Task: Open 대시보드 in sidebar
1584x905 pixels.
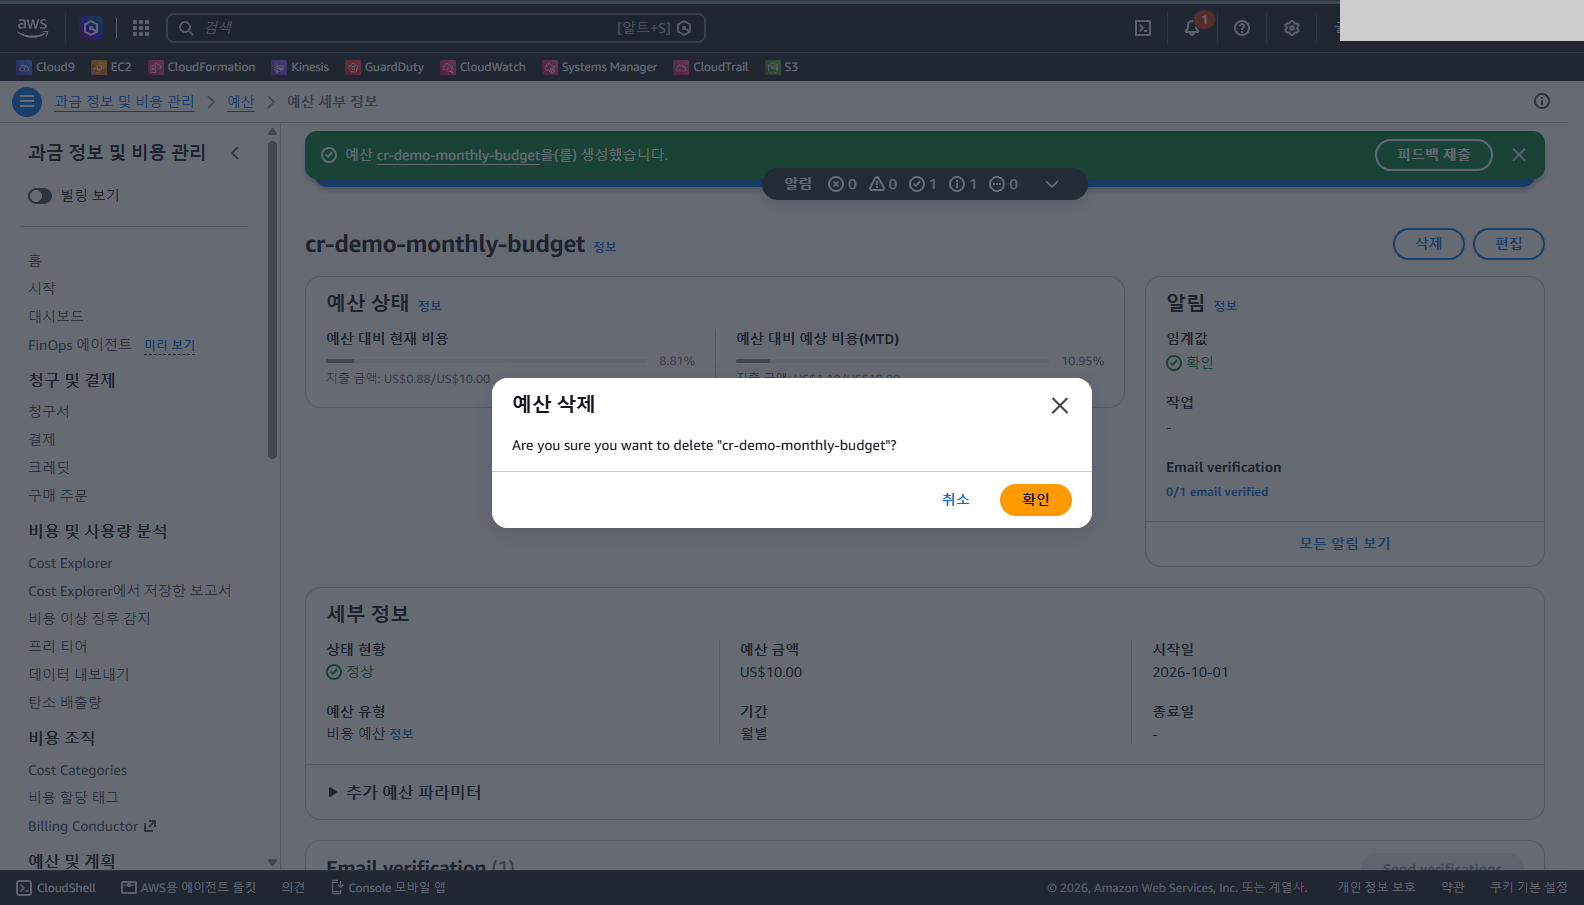Action: tap(56, 316)
